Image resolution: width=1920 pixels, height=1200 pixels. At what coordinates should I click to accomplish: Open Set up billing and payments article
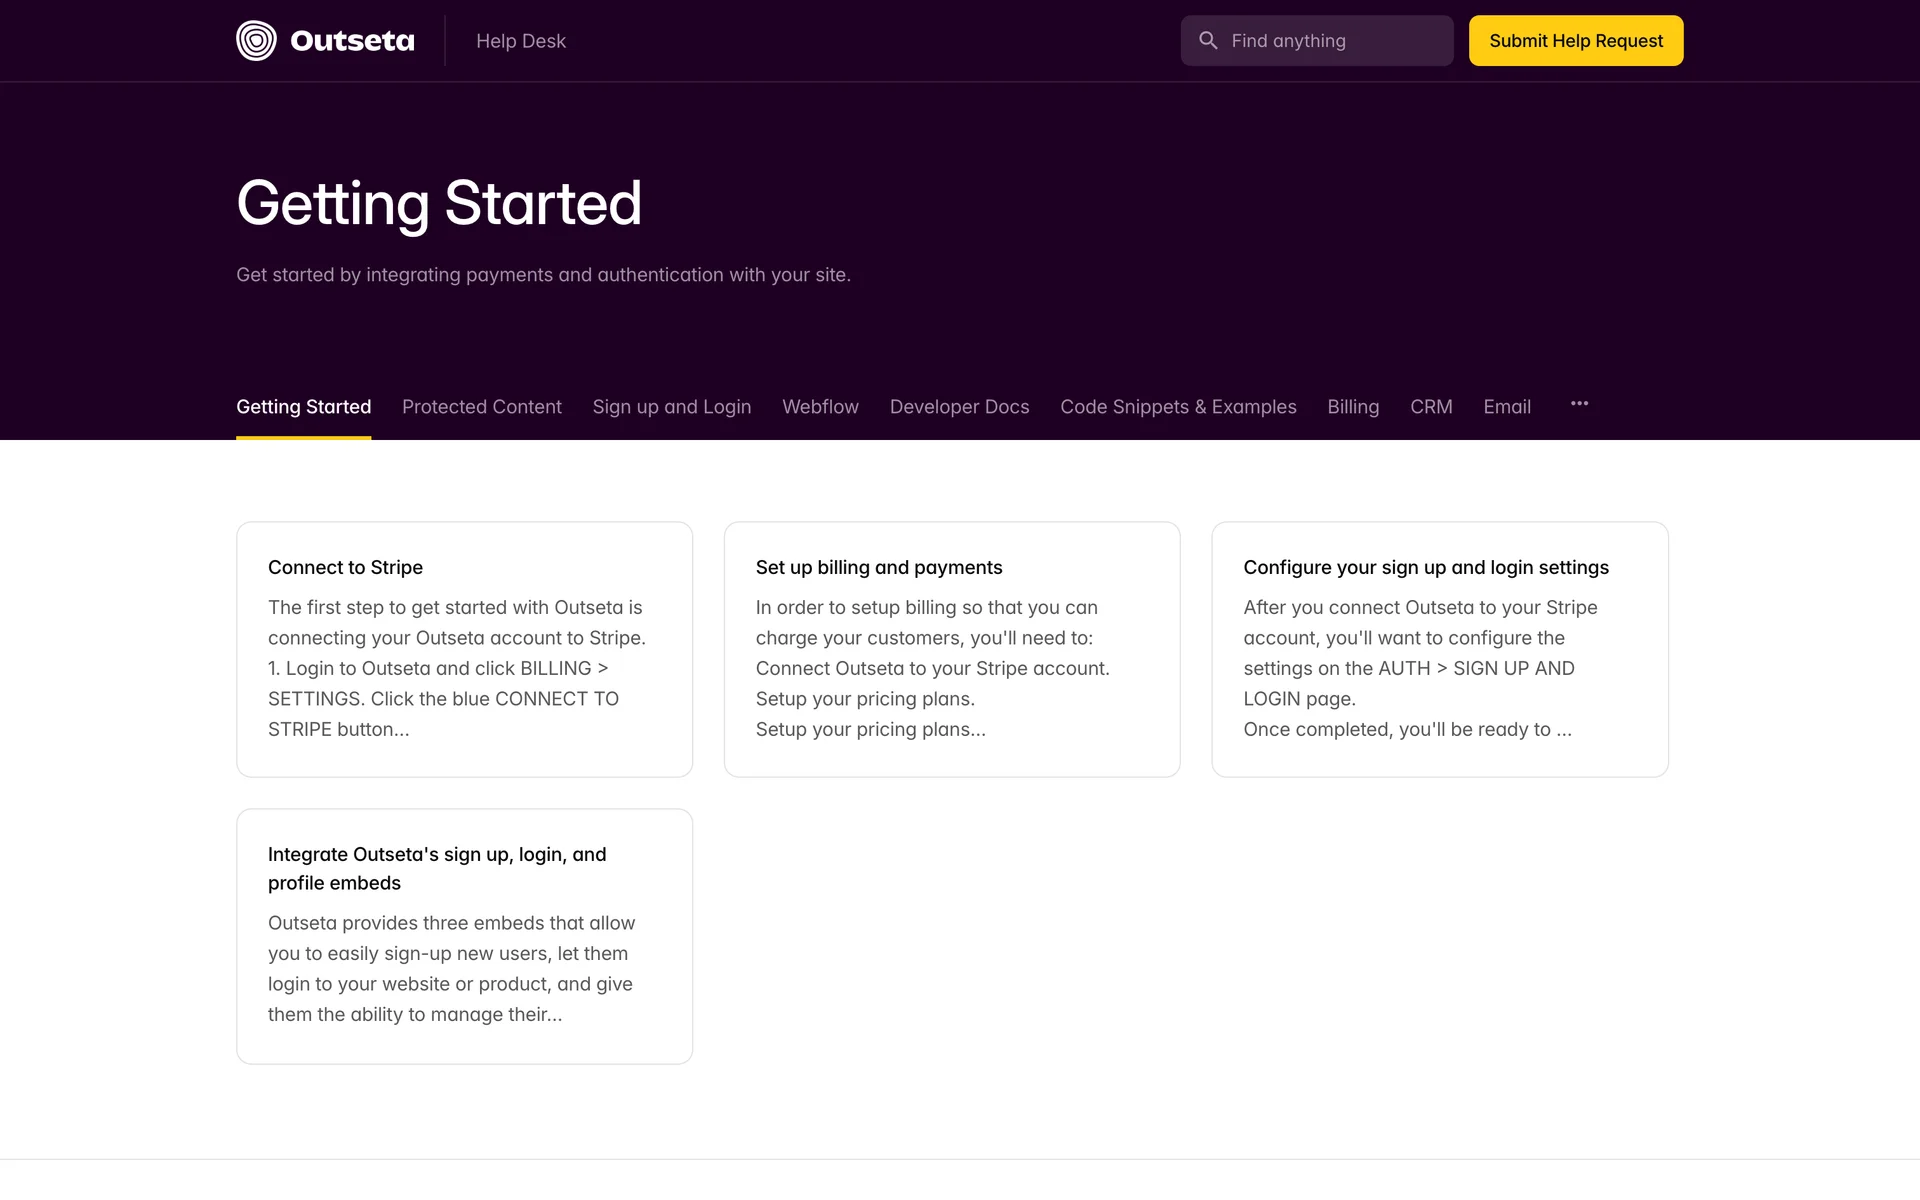(951, 649)
